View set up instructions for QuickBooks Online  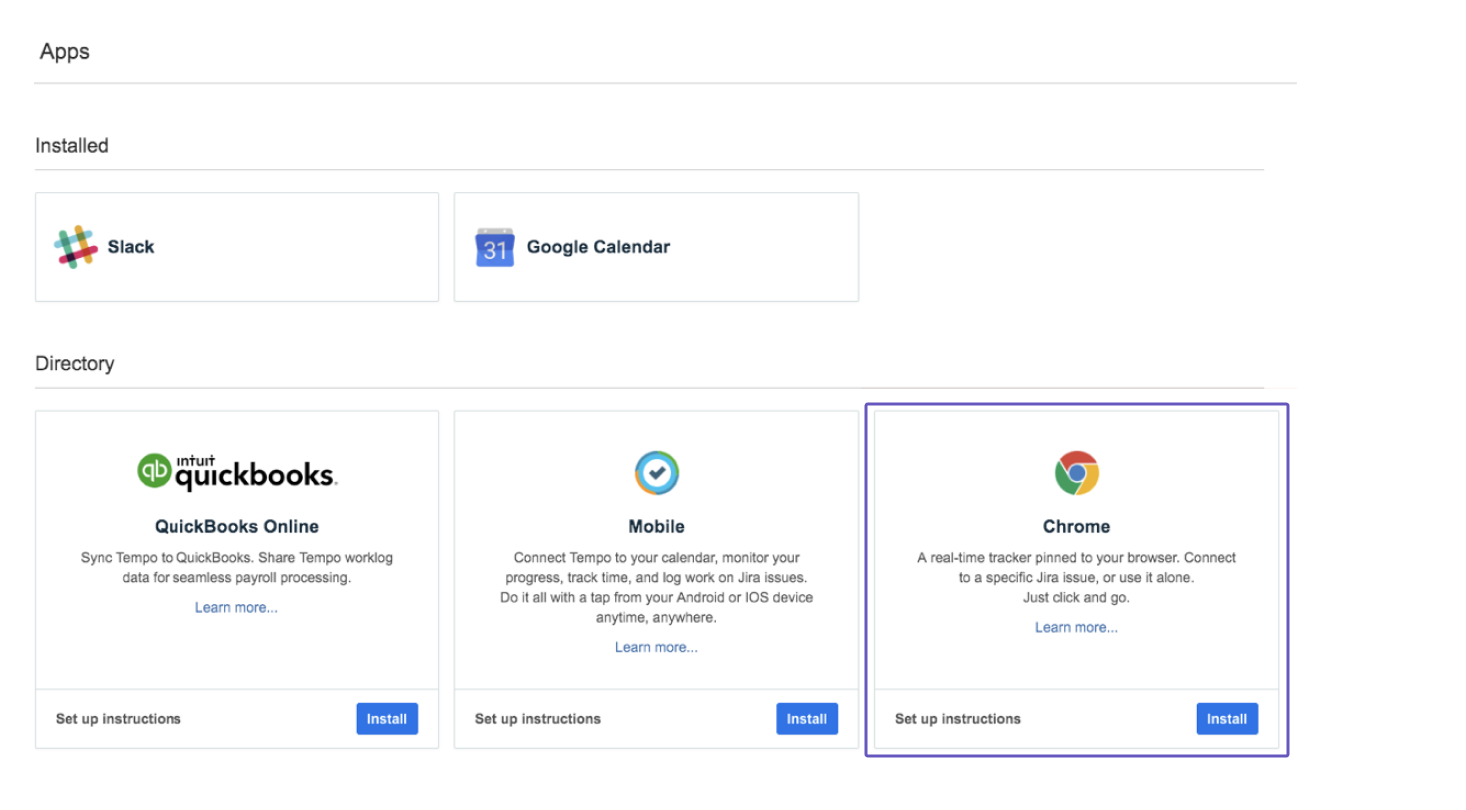click(118, 719)
